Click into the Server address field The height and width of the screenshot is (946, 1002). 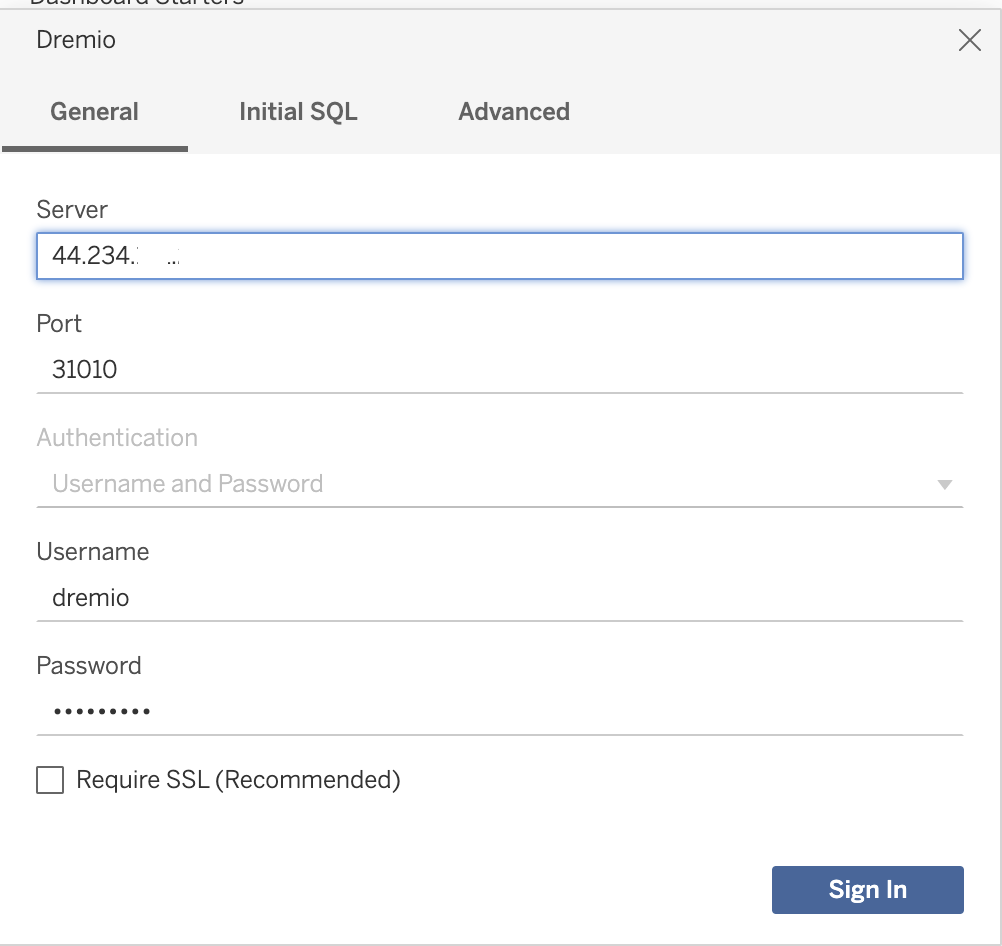tap(500, 256)
